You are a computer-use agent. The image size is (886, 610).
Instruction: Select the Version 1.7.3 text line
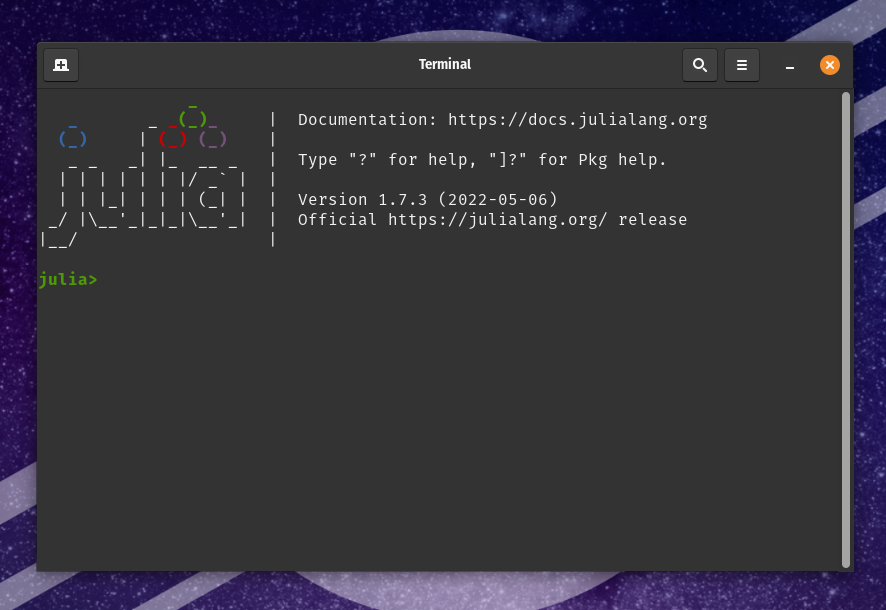tap(427, 199)
